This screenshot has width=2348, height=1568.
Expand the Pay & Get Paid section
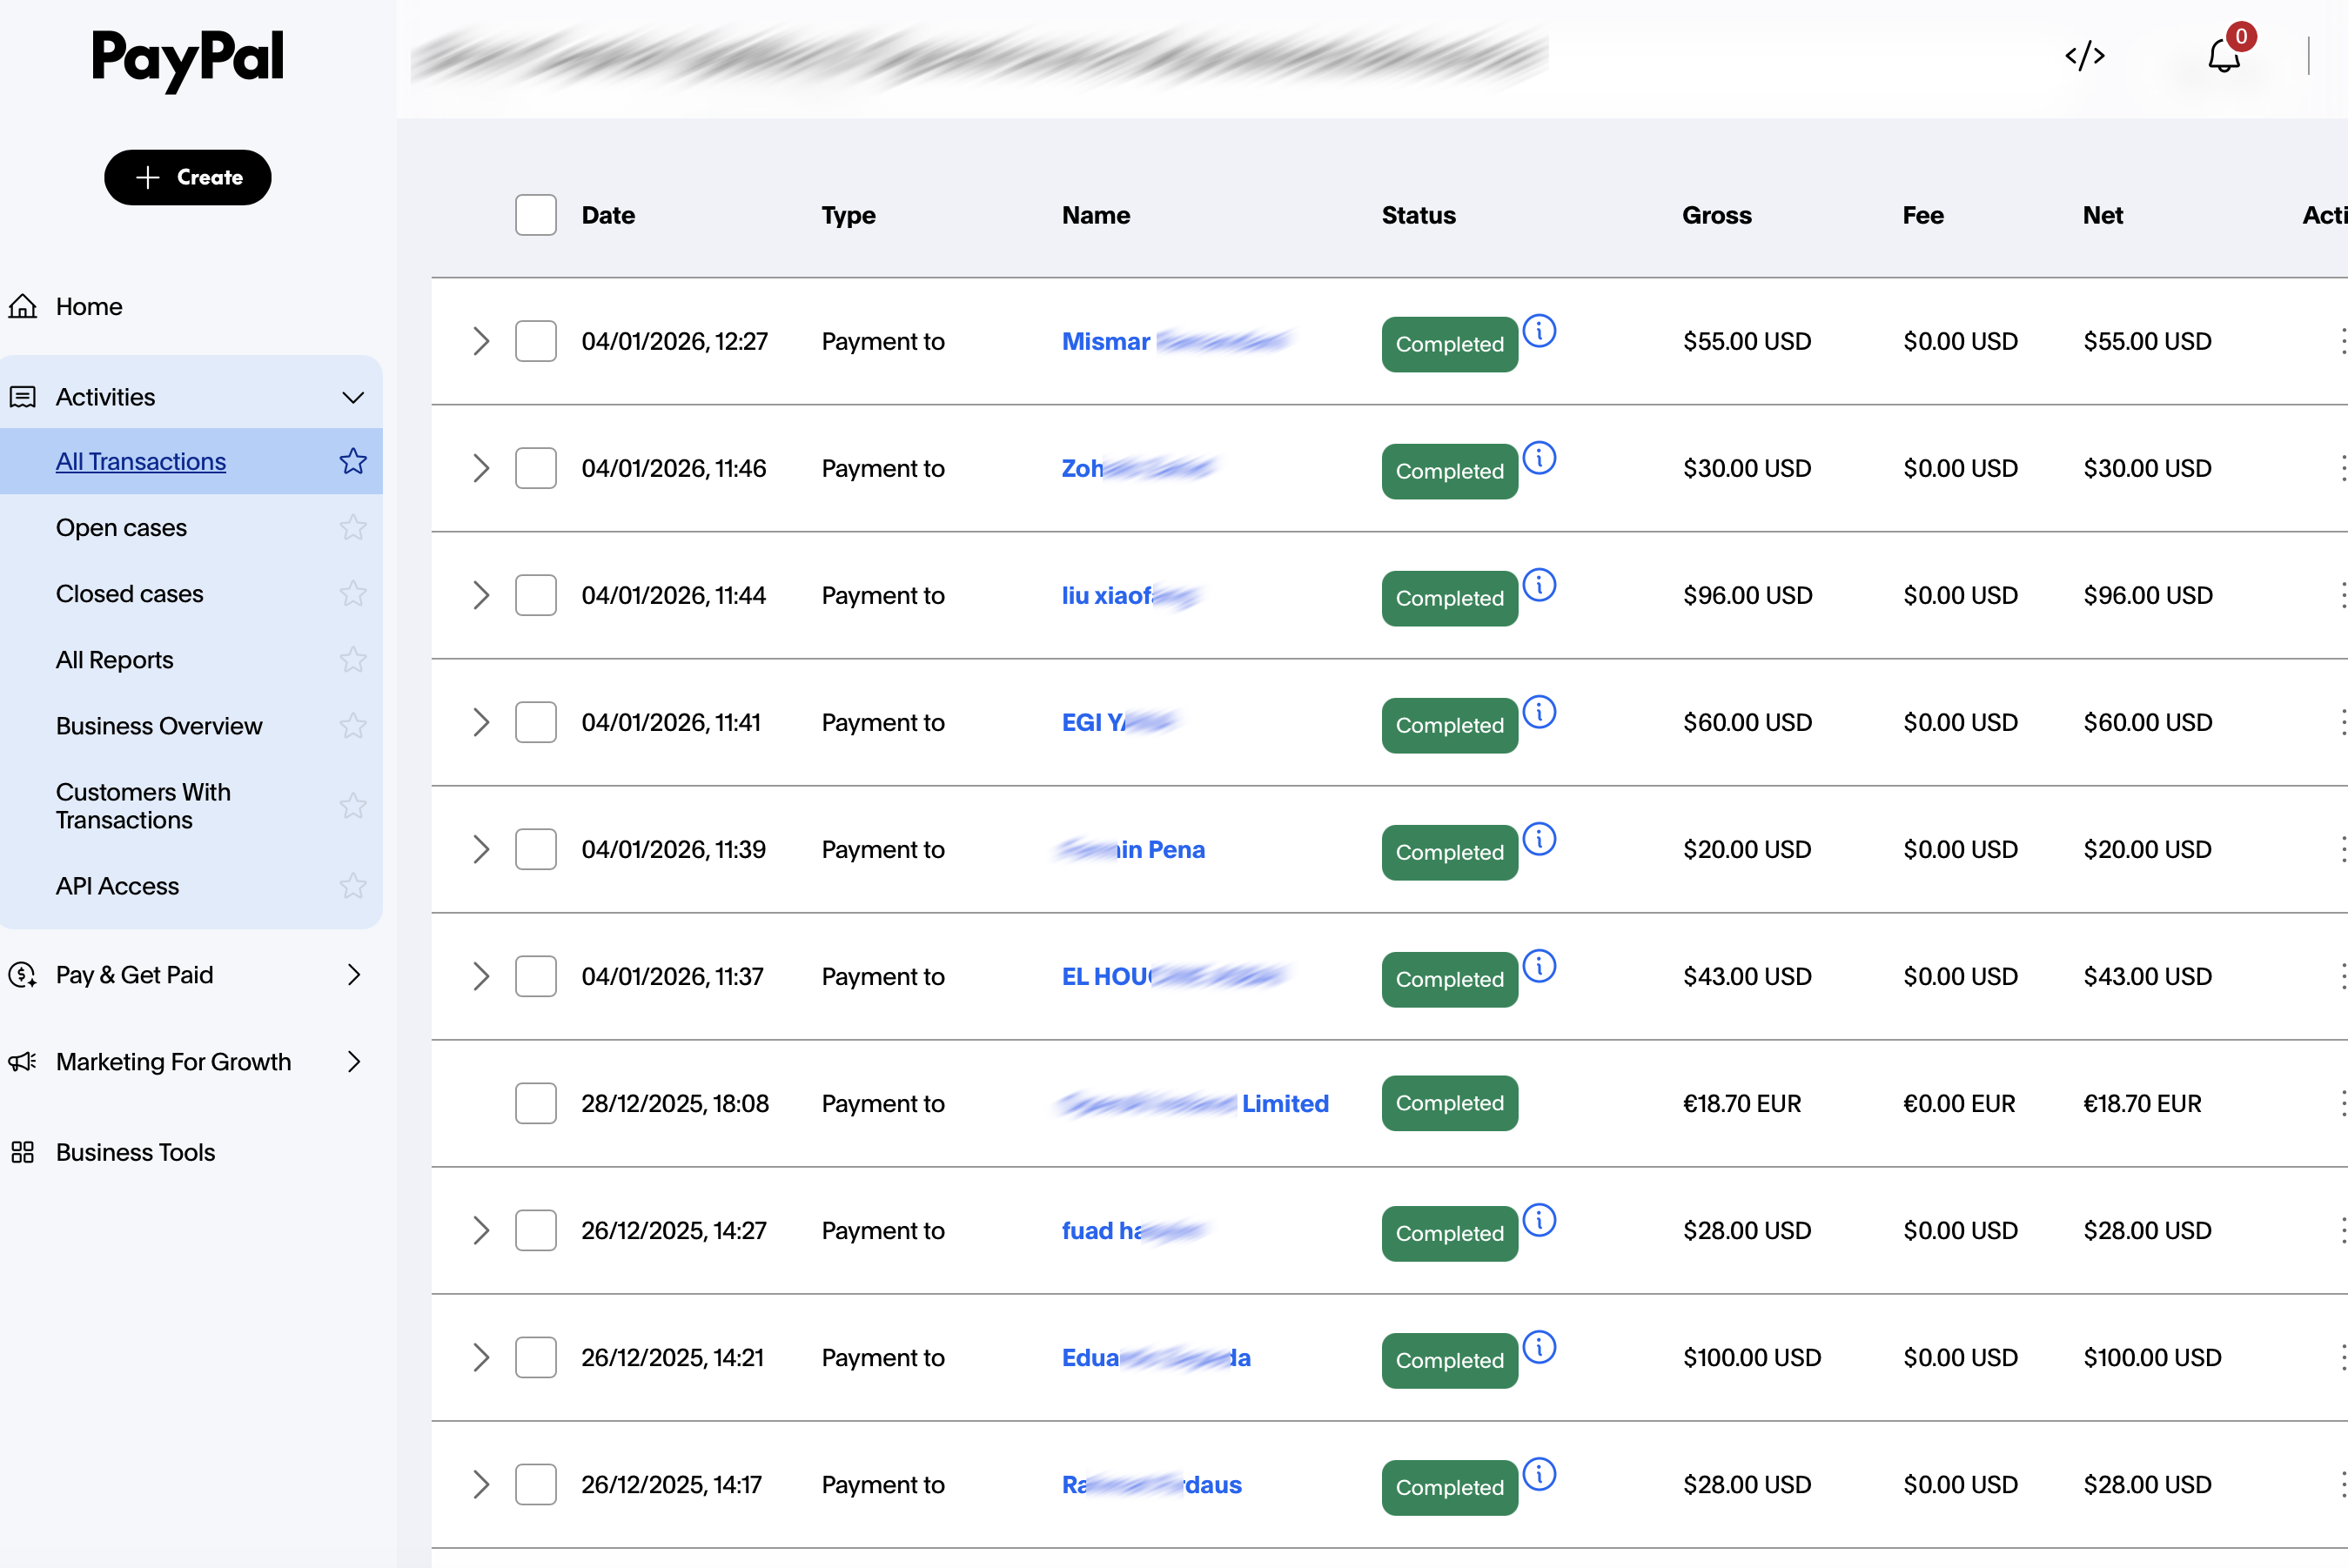(354, 974)
